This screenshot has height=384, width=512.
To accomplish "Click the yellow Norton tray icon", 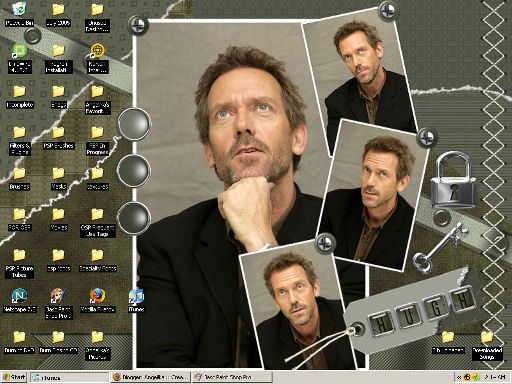I will (467, 377).
